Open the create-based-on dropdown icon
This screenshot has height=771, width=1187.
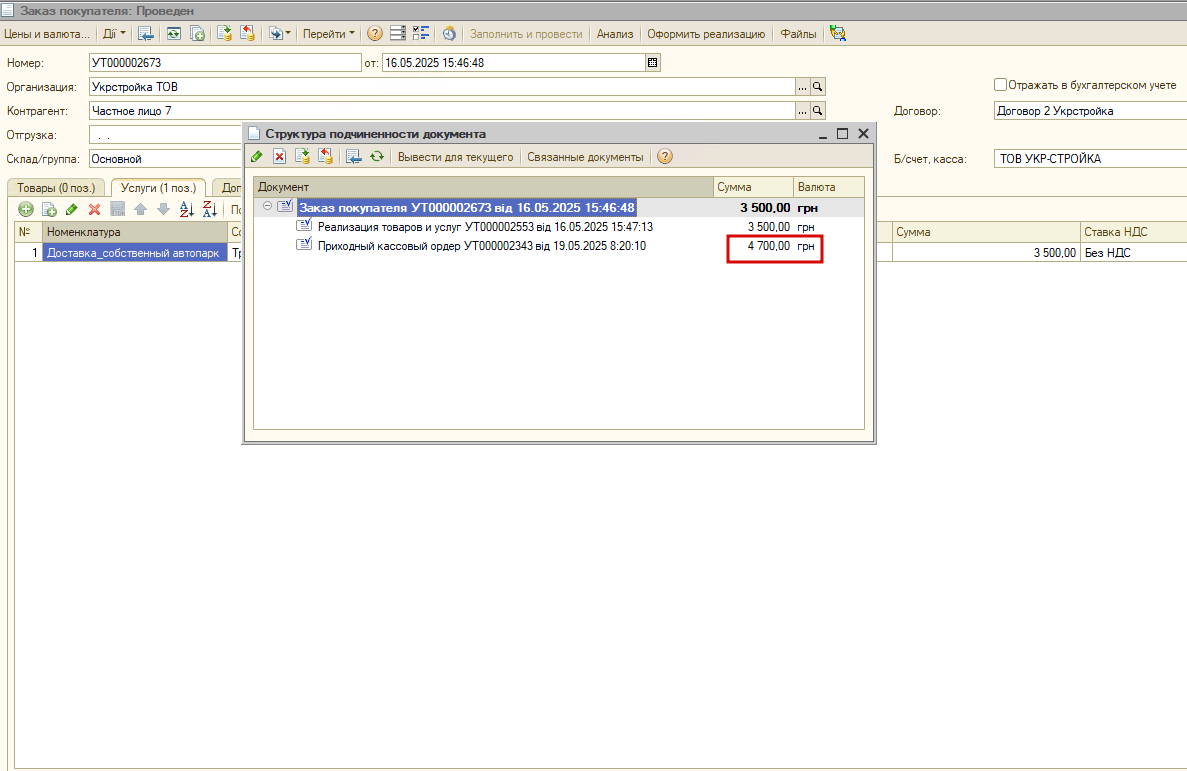(x=279, y=34)
